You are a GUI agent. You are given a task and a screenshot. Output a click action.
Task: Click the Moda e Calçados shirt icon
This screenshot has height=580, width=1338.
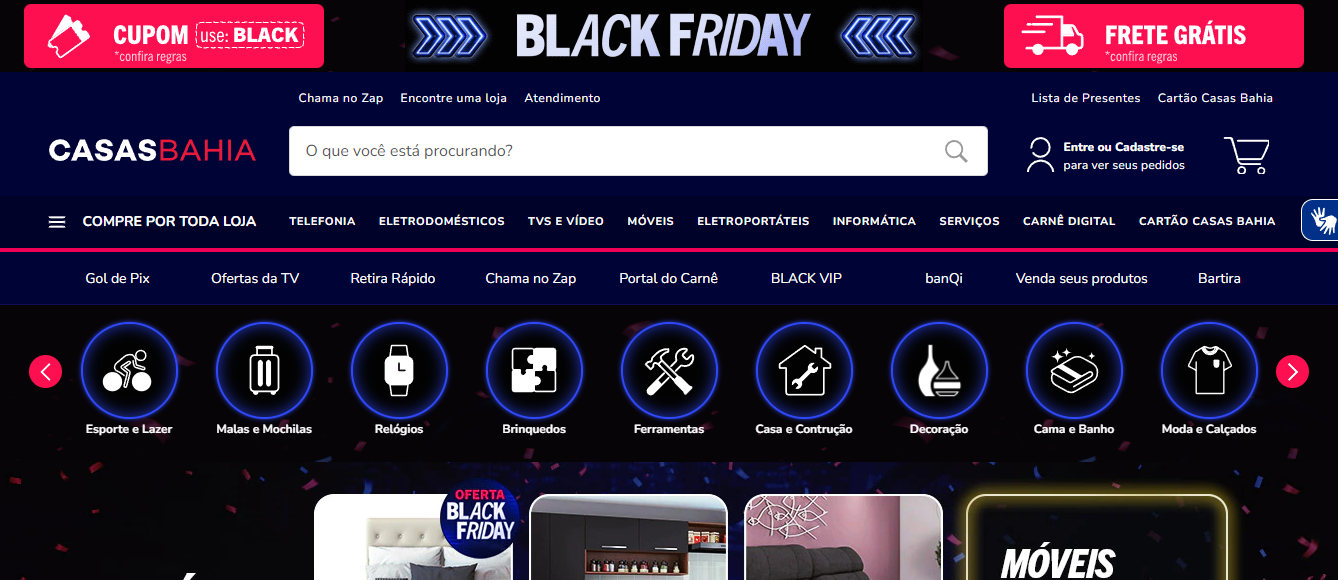pyautogui.click(x=1209, y=371)
